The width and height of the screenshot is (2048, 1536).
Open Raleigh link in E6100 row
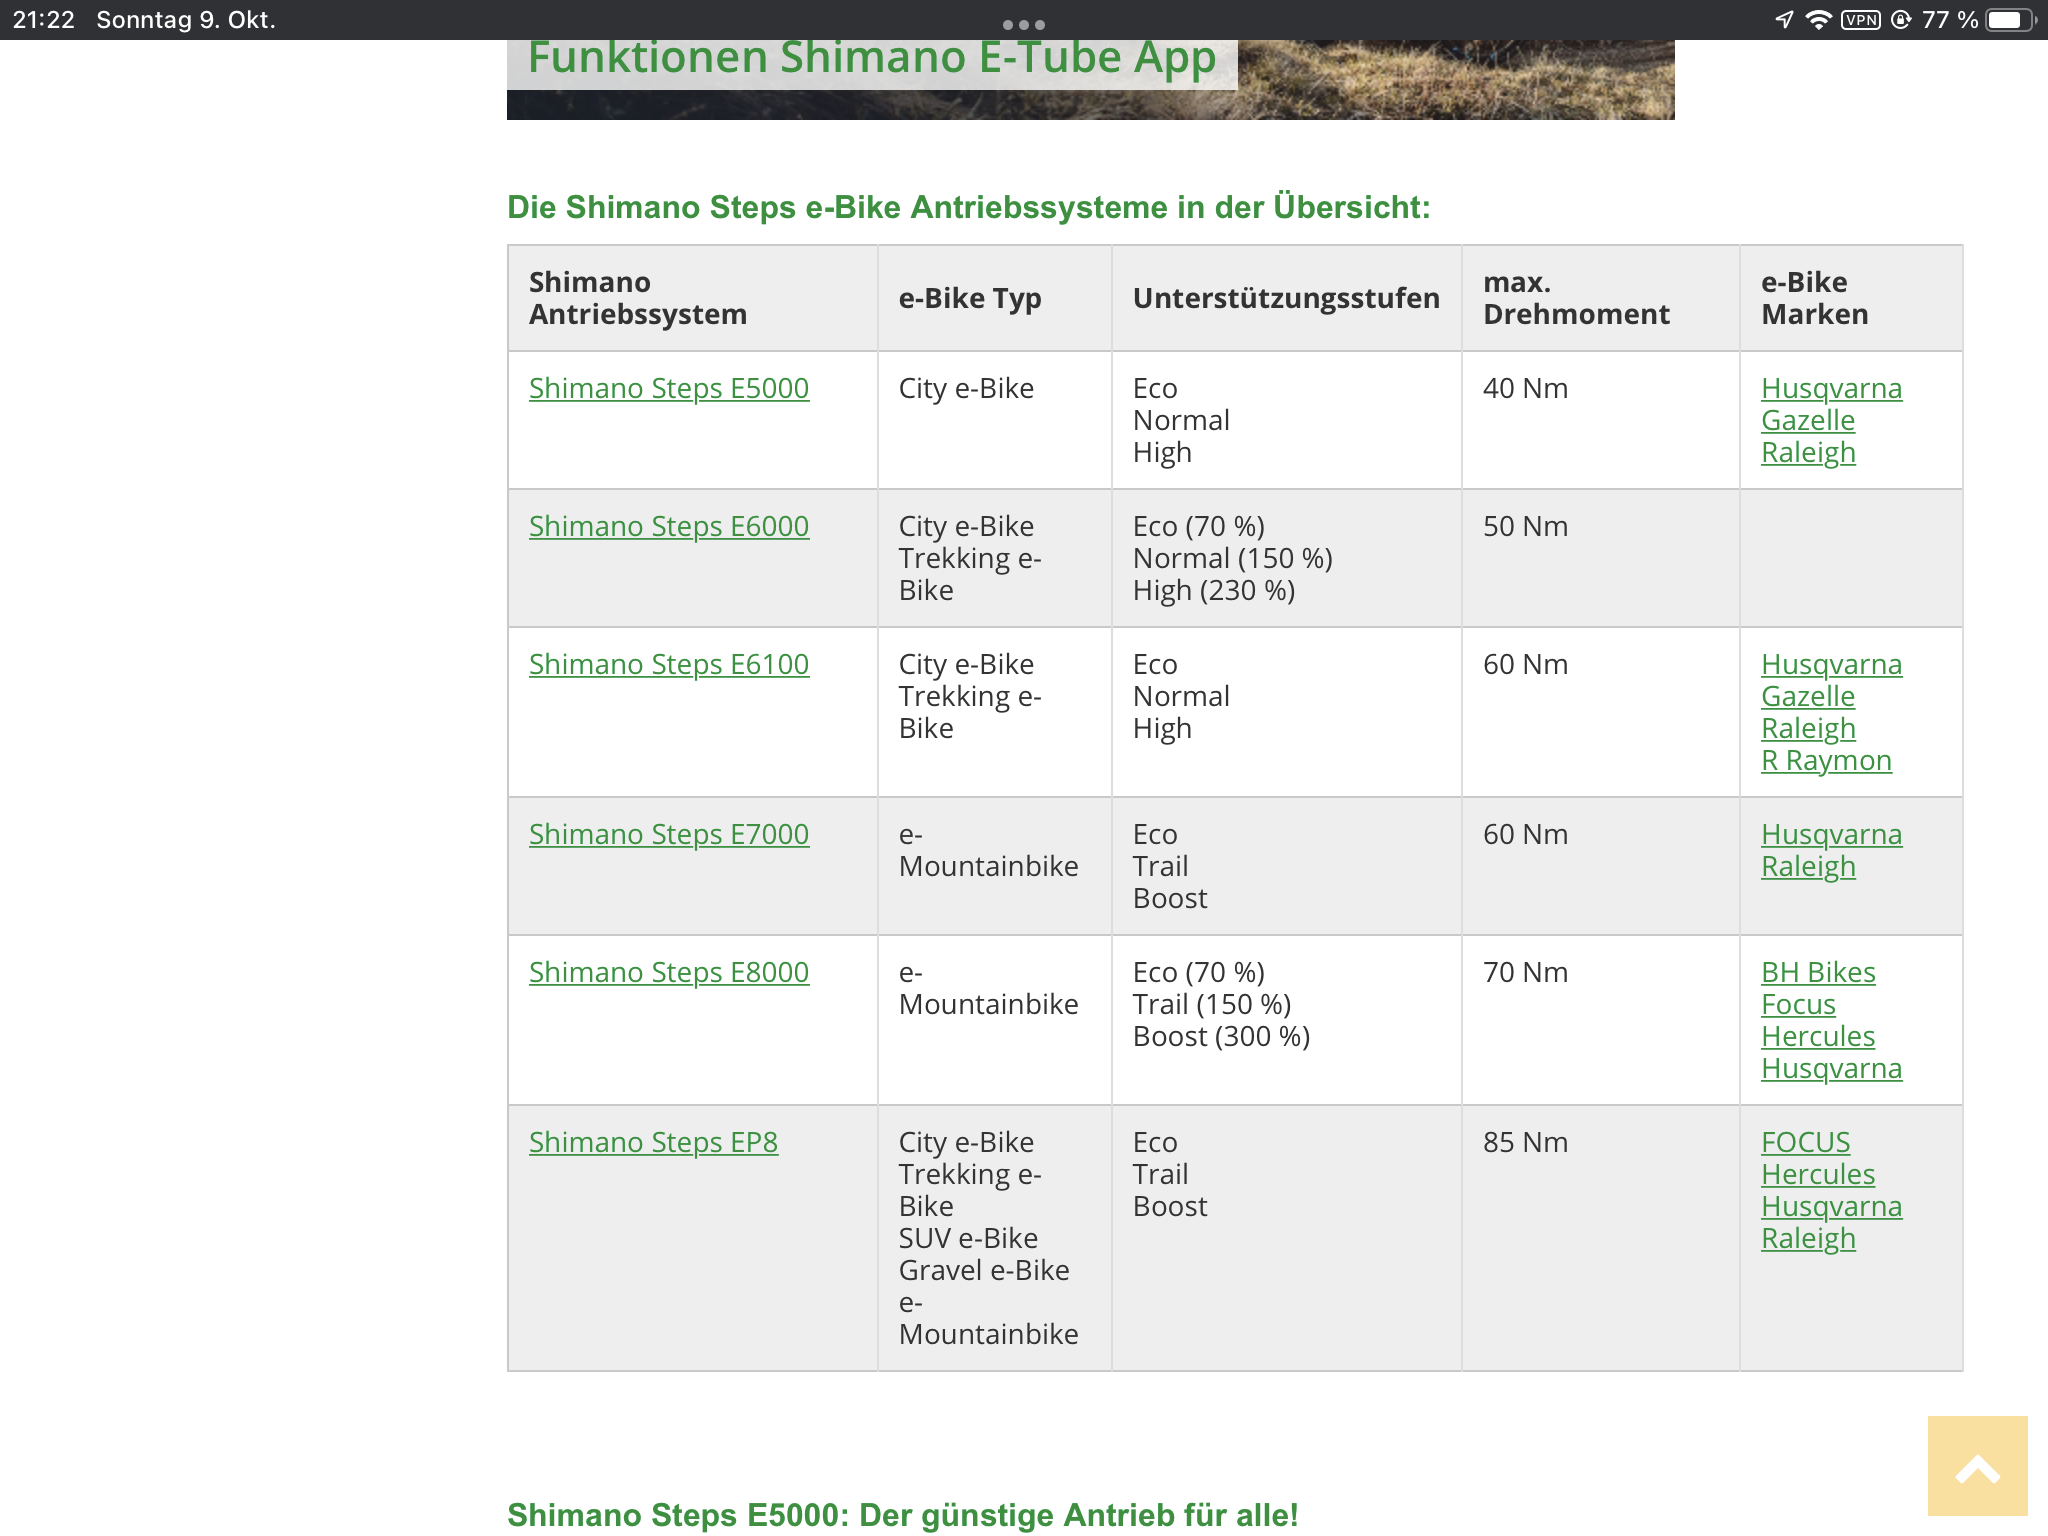click(x=1808, y=728)
